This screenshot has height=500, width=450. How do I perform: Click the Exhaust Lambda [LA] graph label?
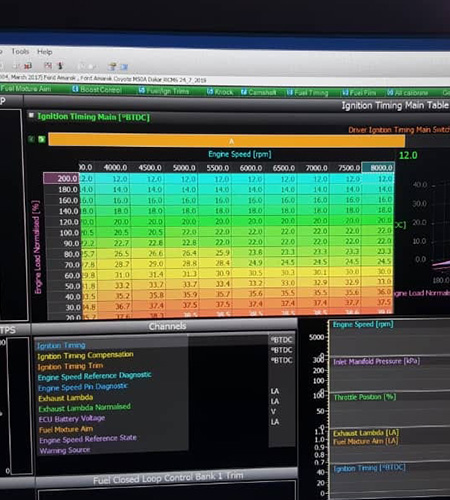click(x=366, y=433)
